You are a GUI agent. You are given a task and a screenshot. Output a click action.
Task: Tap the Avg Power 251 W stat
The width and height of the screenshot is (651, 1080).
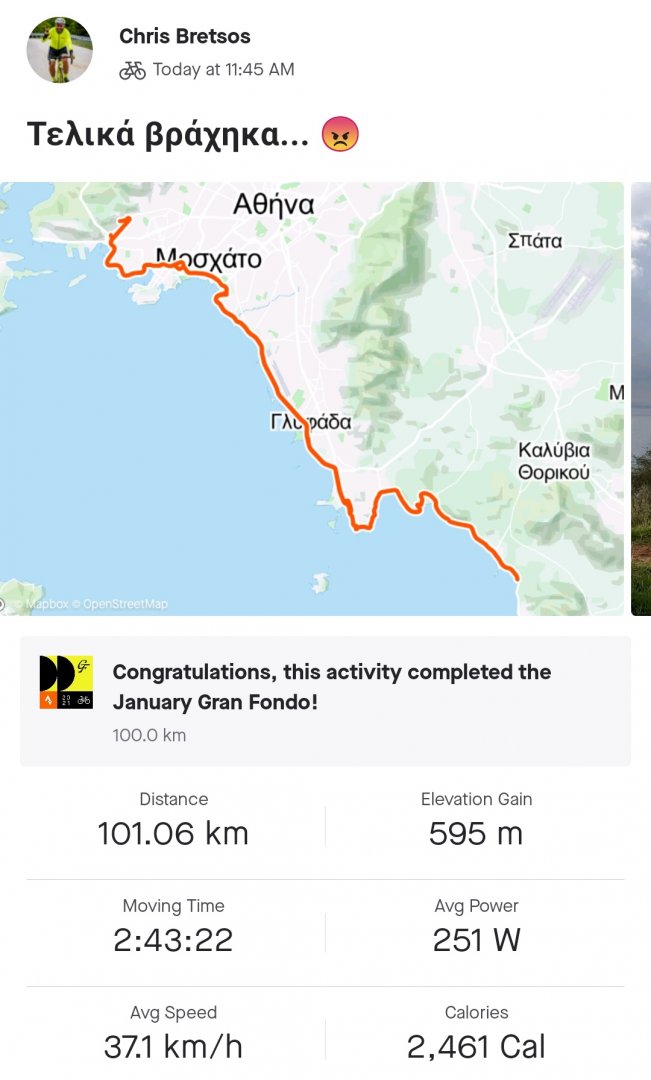pos(476,928)
